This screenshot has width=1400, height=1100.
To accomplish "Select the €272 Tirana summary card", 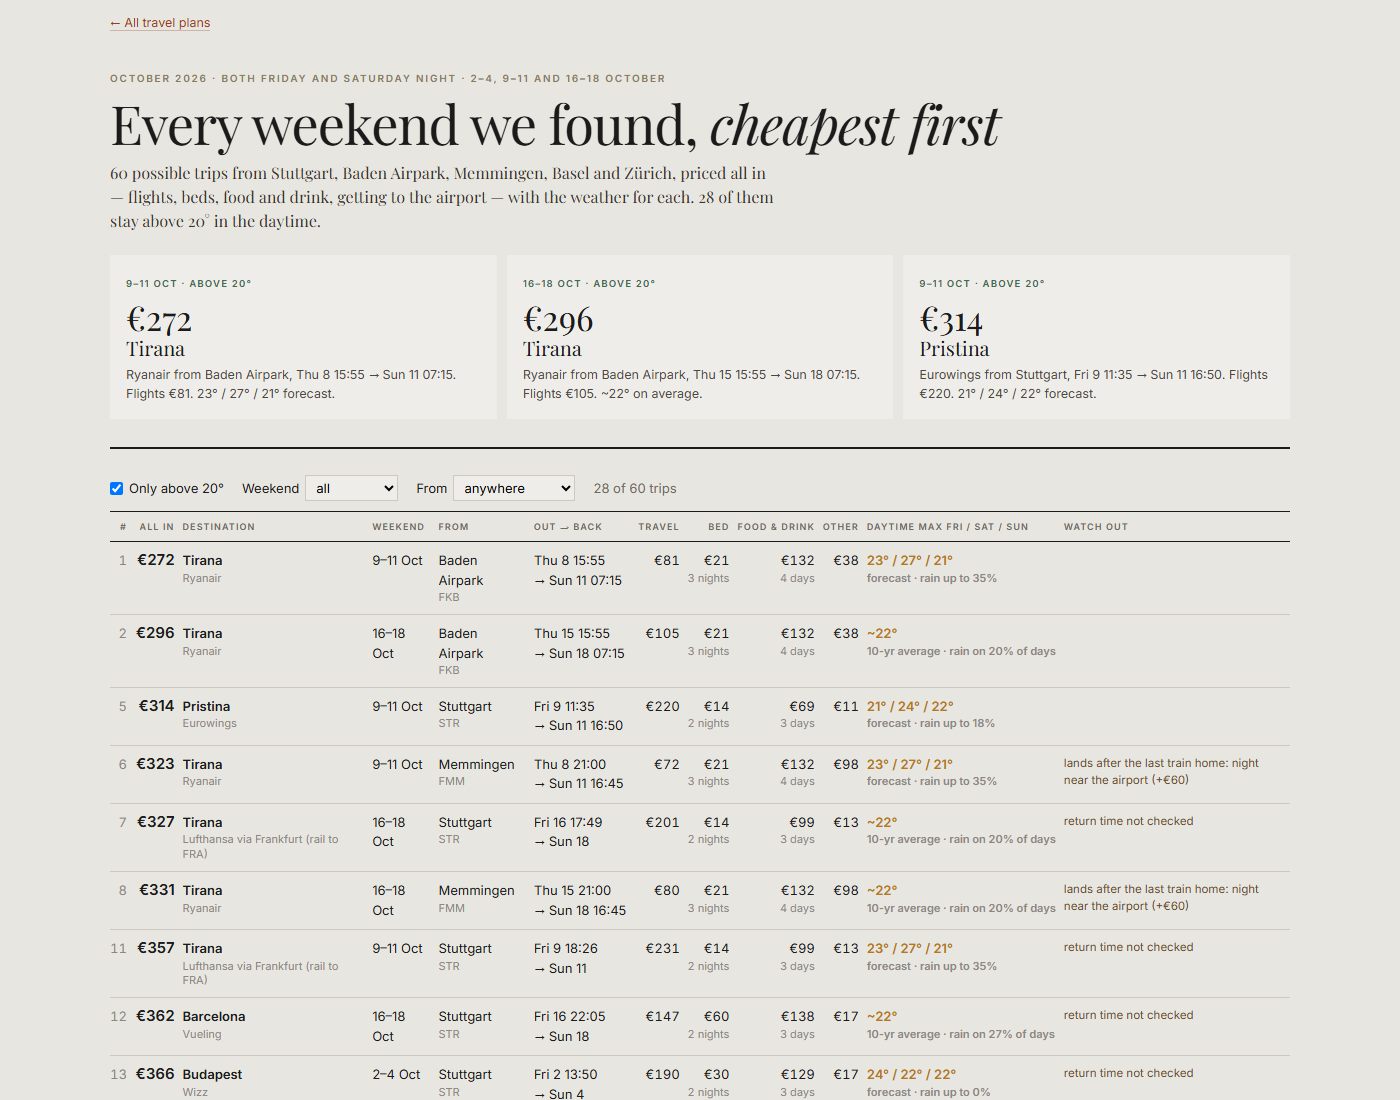I will coord(303,337).
